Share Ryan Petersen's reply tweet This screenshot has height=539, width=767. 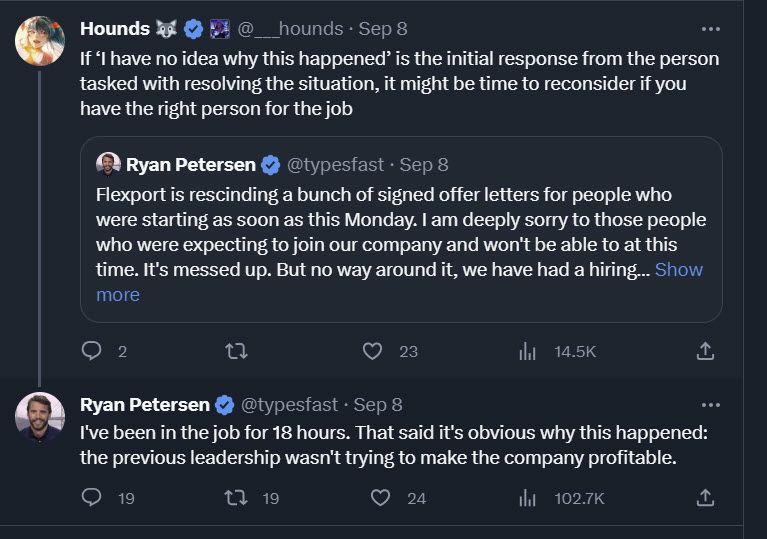tap(705, 497)
